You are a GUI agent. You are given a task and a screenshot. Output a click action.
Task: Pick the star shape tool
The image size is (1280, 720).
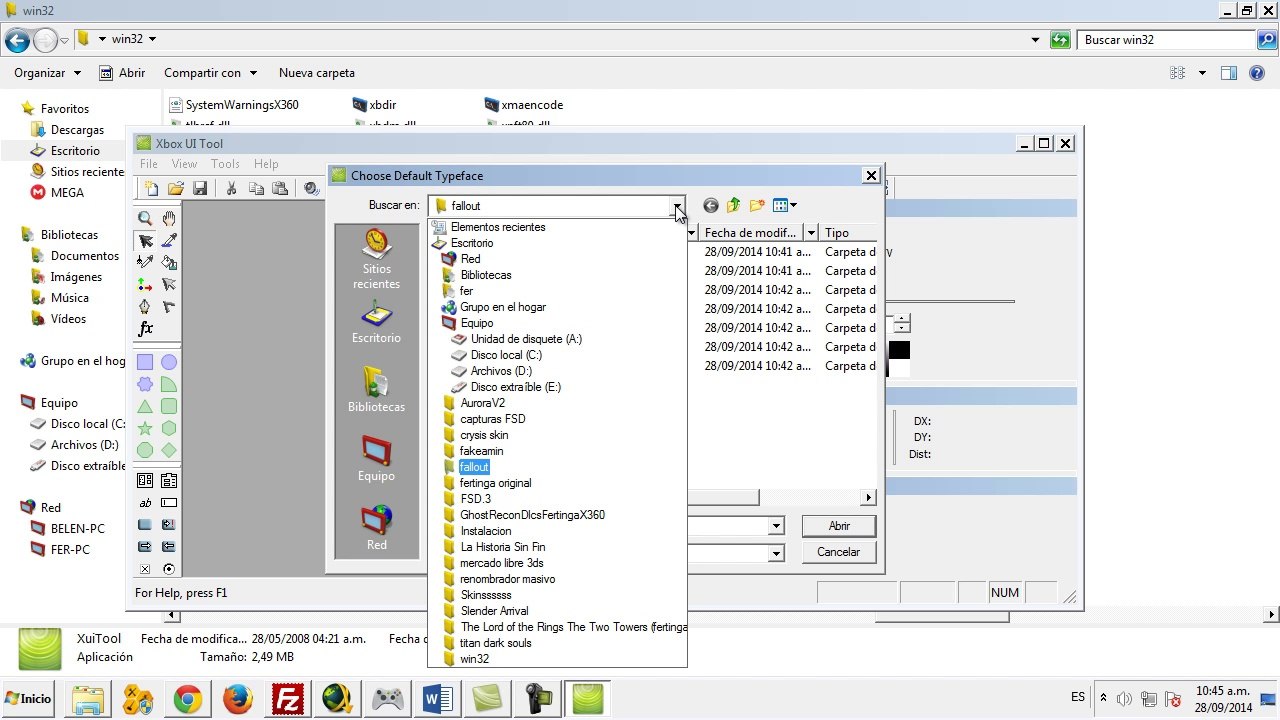click(x=146, y=428)
